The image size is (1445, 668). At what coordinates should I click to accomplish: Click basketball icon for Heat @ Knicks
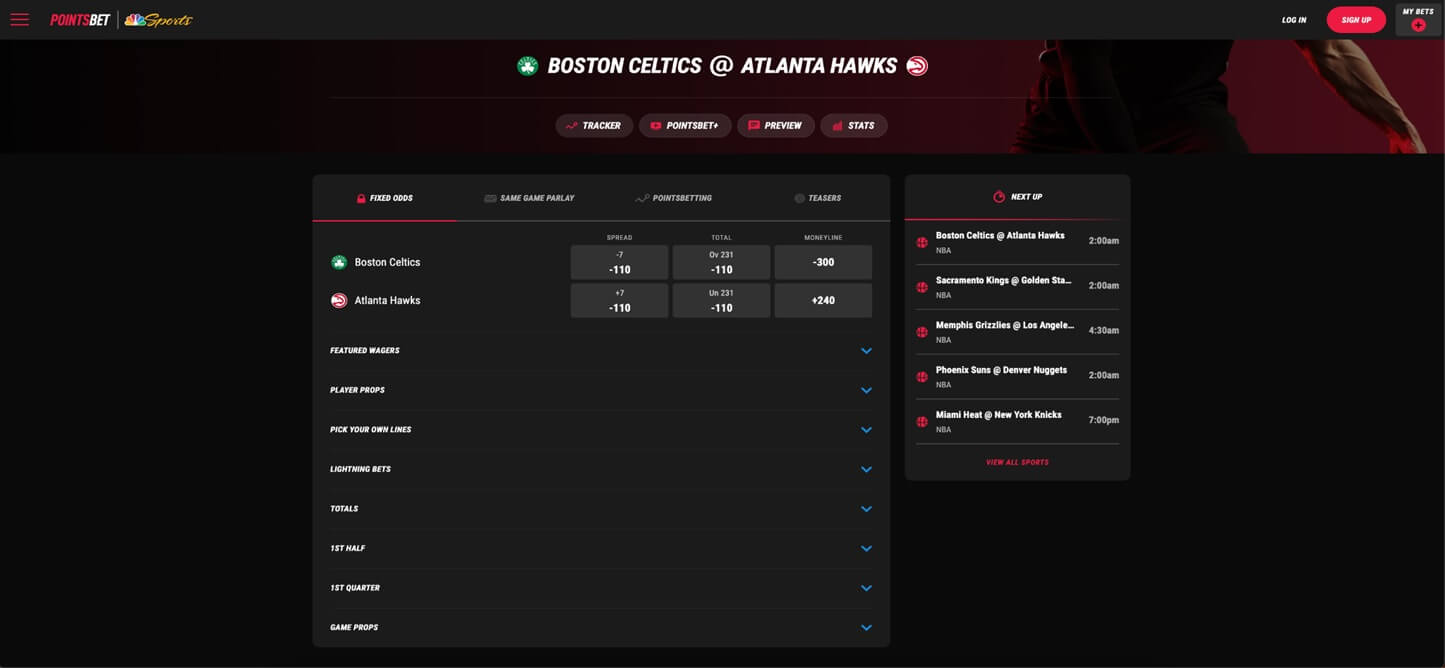pos(922,422)
